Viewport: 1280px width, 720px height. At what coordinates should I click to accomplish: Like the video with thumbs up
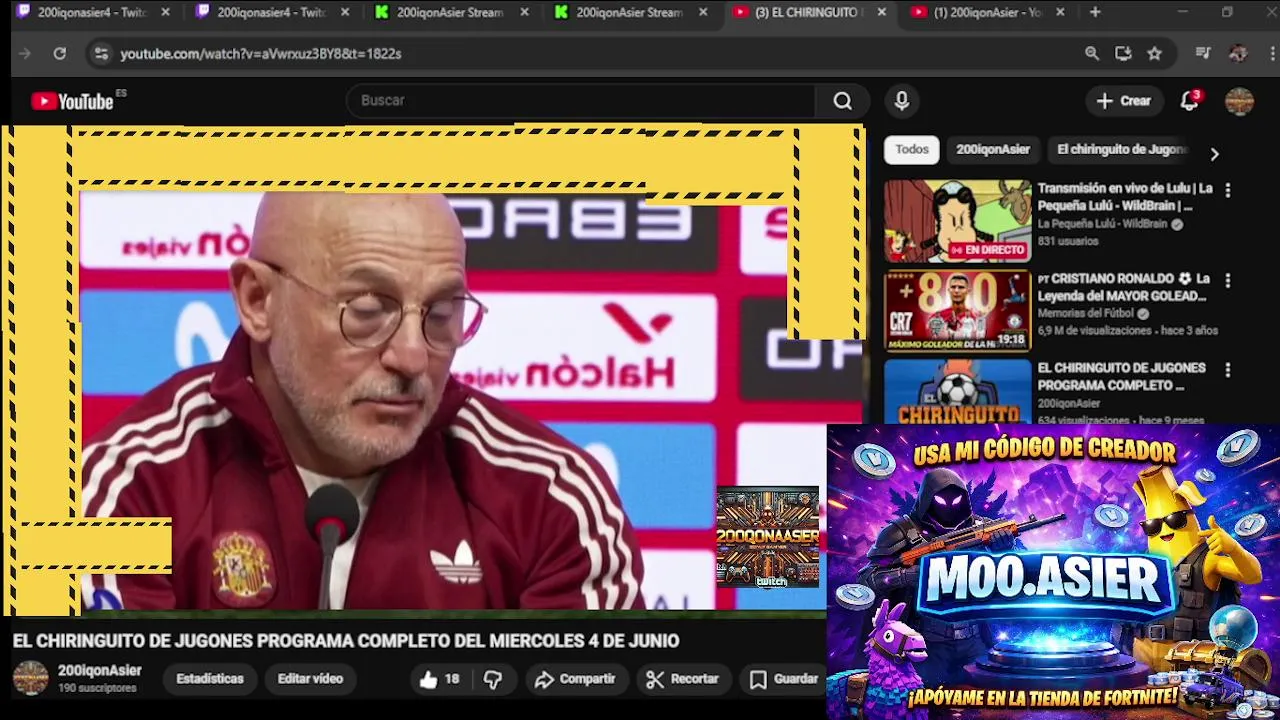(x=438, y=679)
